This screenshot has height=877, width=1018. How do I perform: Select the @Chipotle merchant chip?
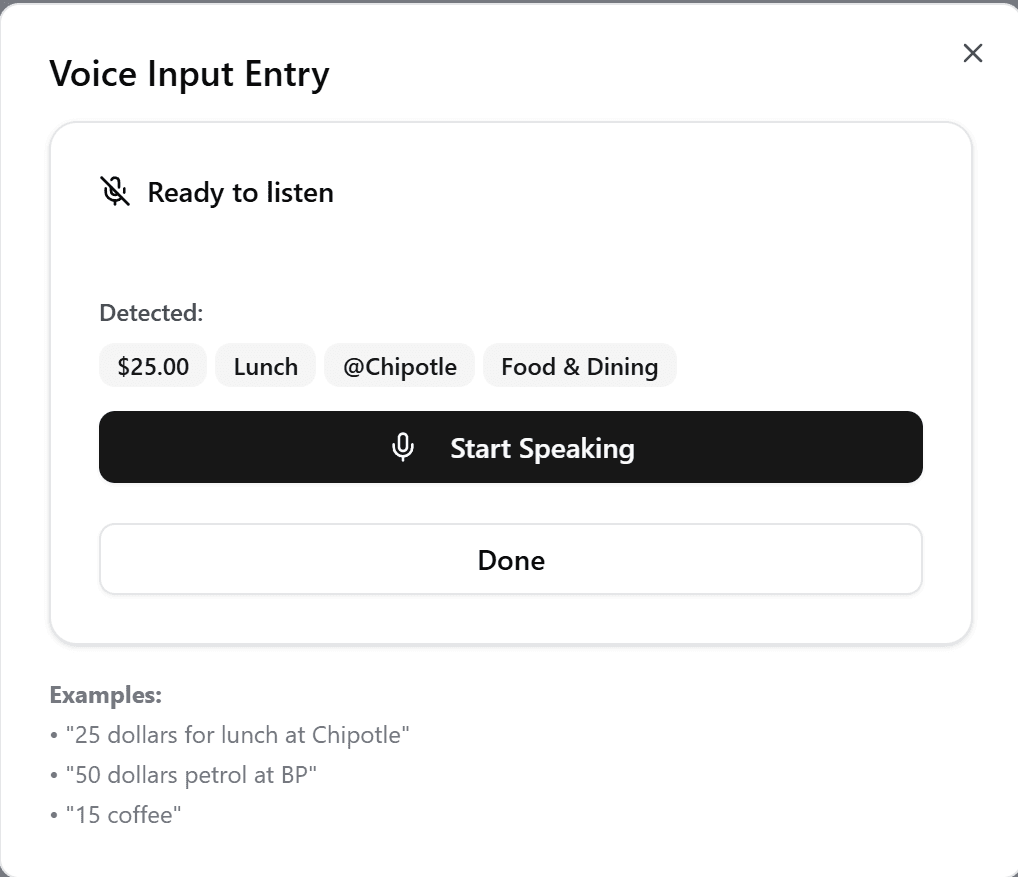click(400, 366)
